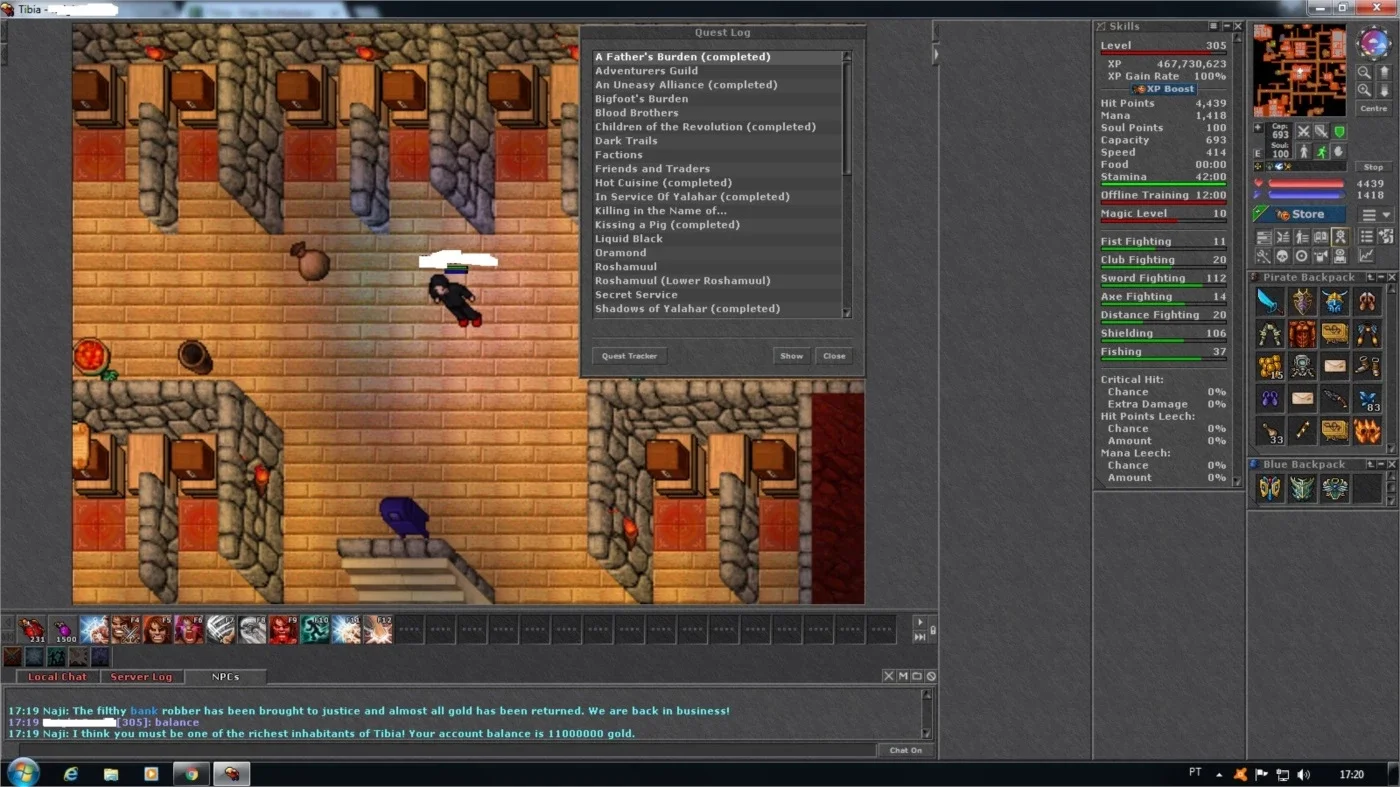Select Secret Service quest entry
1400x787 pixels.
[718, 295]
